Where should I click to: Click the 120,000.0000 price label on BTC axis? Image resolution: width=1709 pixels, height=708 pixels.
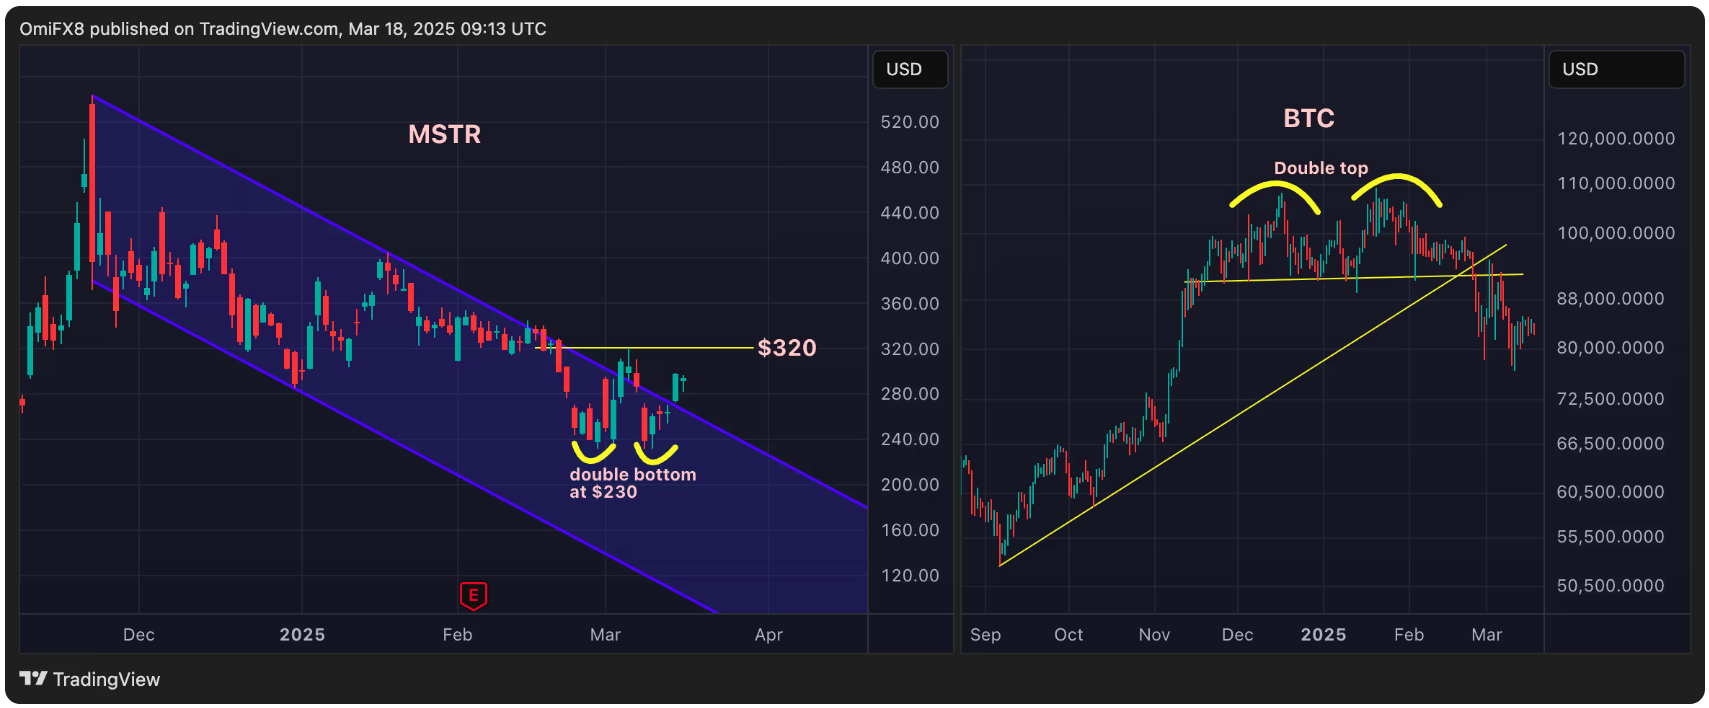pos(1616,139)
